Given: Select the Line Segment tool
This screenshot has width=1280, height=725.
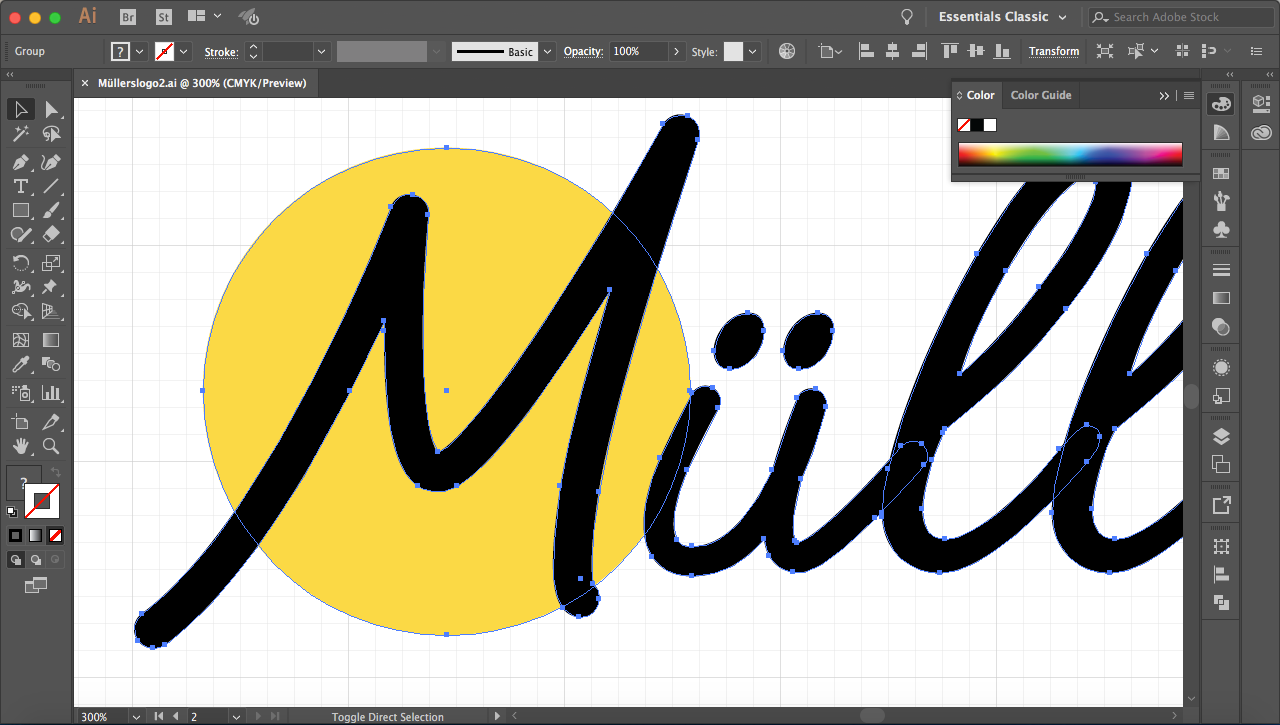Looking at the screenshot, I should click(x=51, y=186).
